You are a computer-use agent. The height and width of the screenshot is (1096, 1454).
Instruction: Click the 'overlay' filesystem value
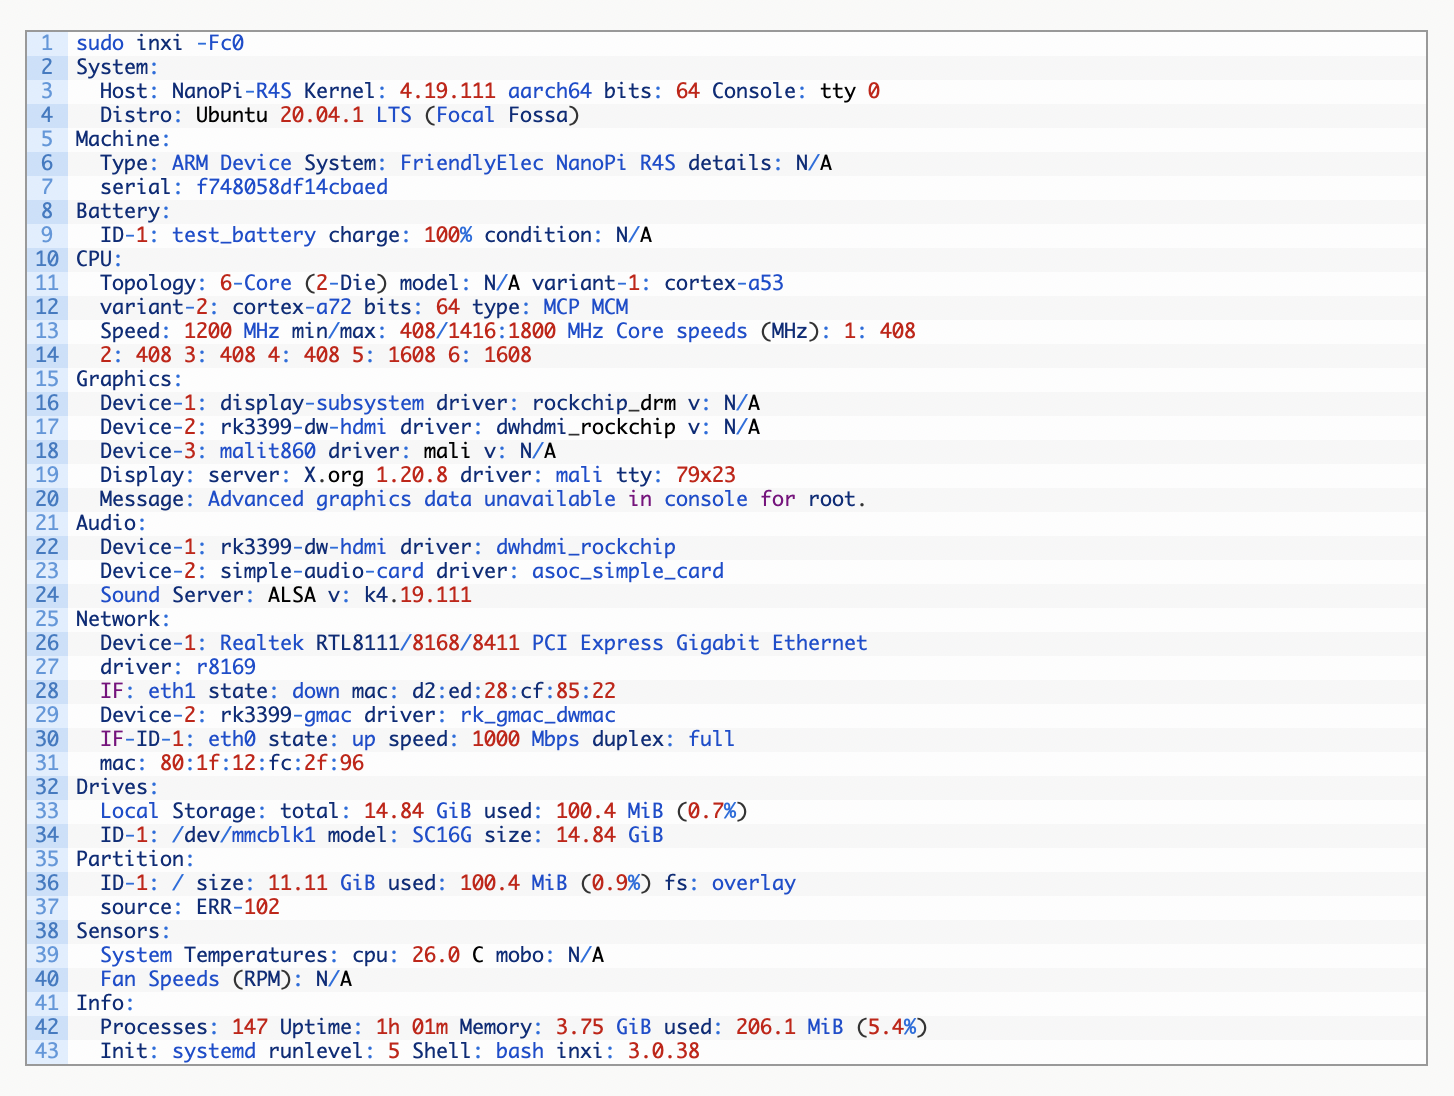pos(753,883)
